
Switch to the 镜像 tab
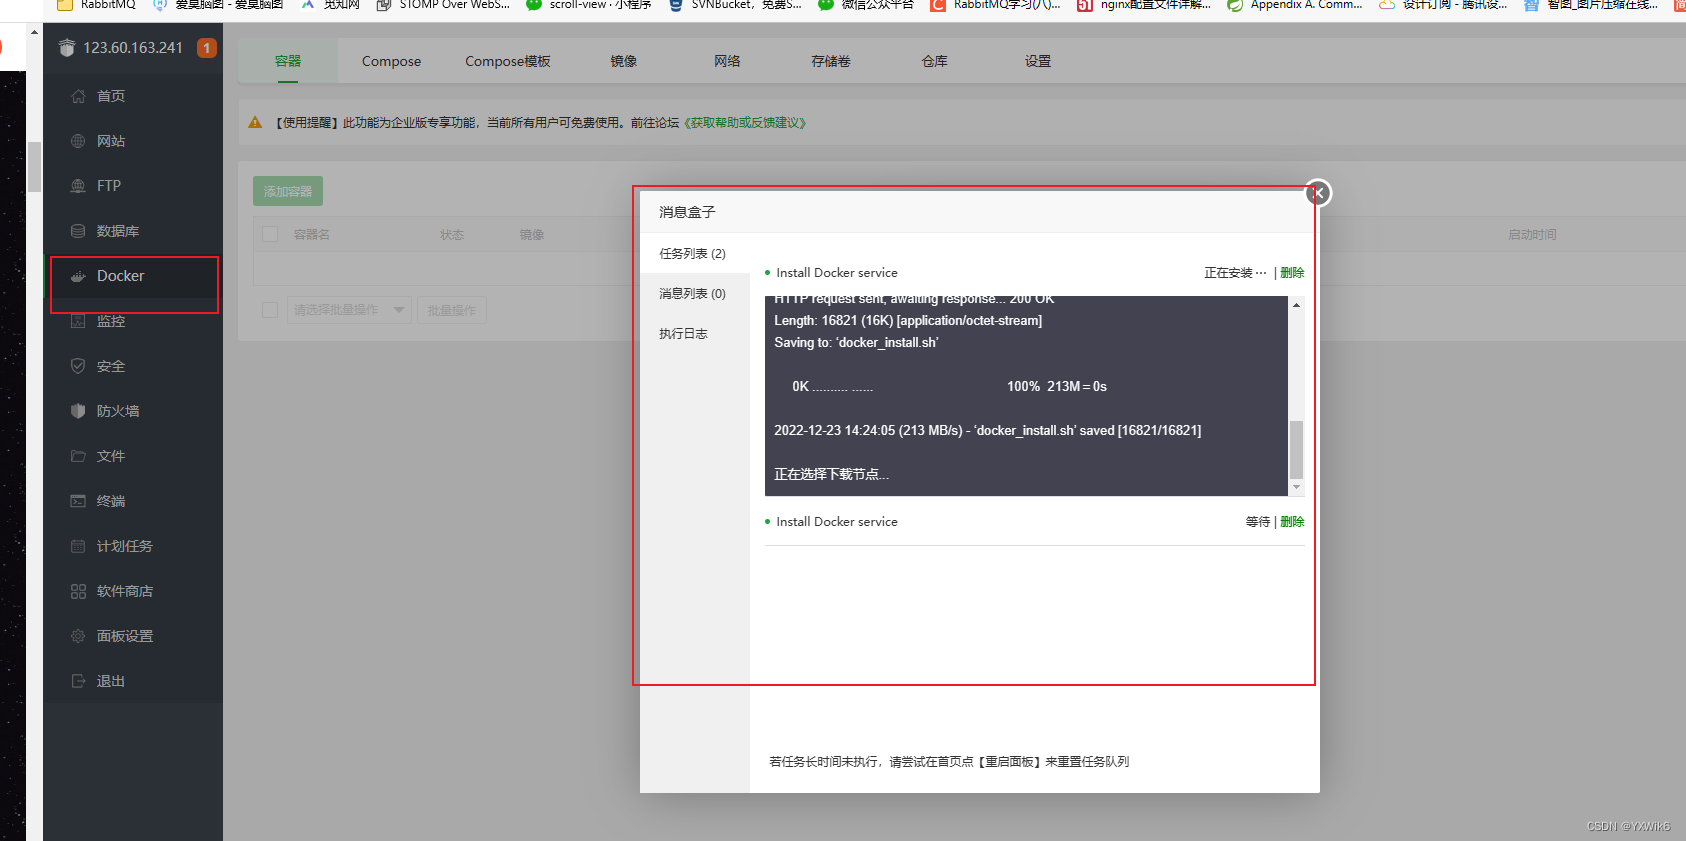coord(624,61)
